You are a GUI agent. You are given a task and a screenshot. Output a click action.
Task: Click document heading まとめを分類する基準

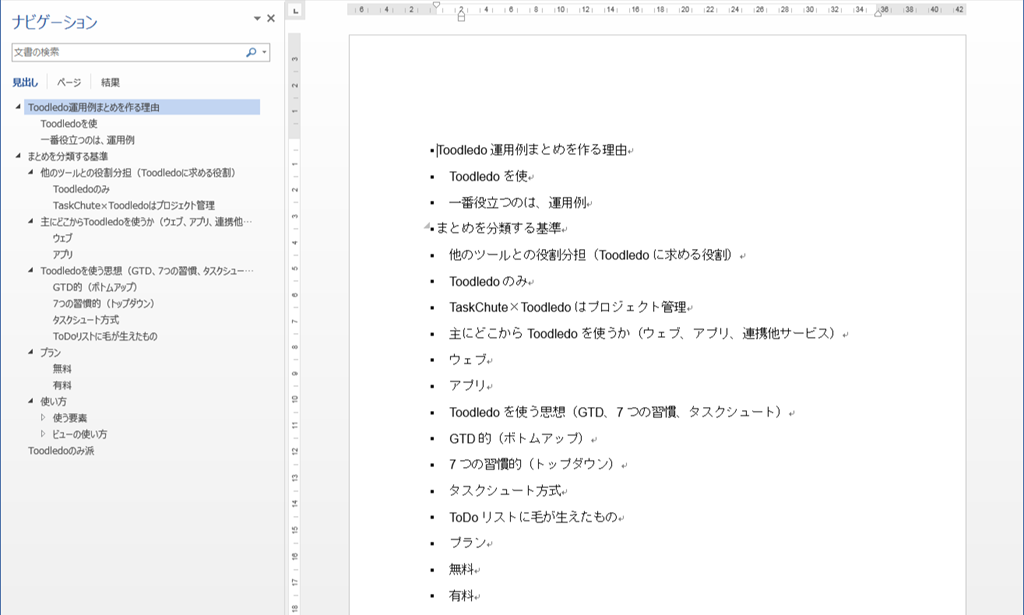[499, 229]
